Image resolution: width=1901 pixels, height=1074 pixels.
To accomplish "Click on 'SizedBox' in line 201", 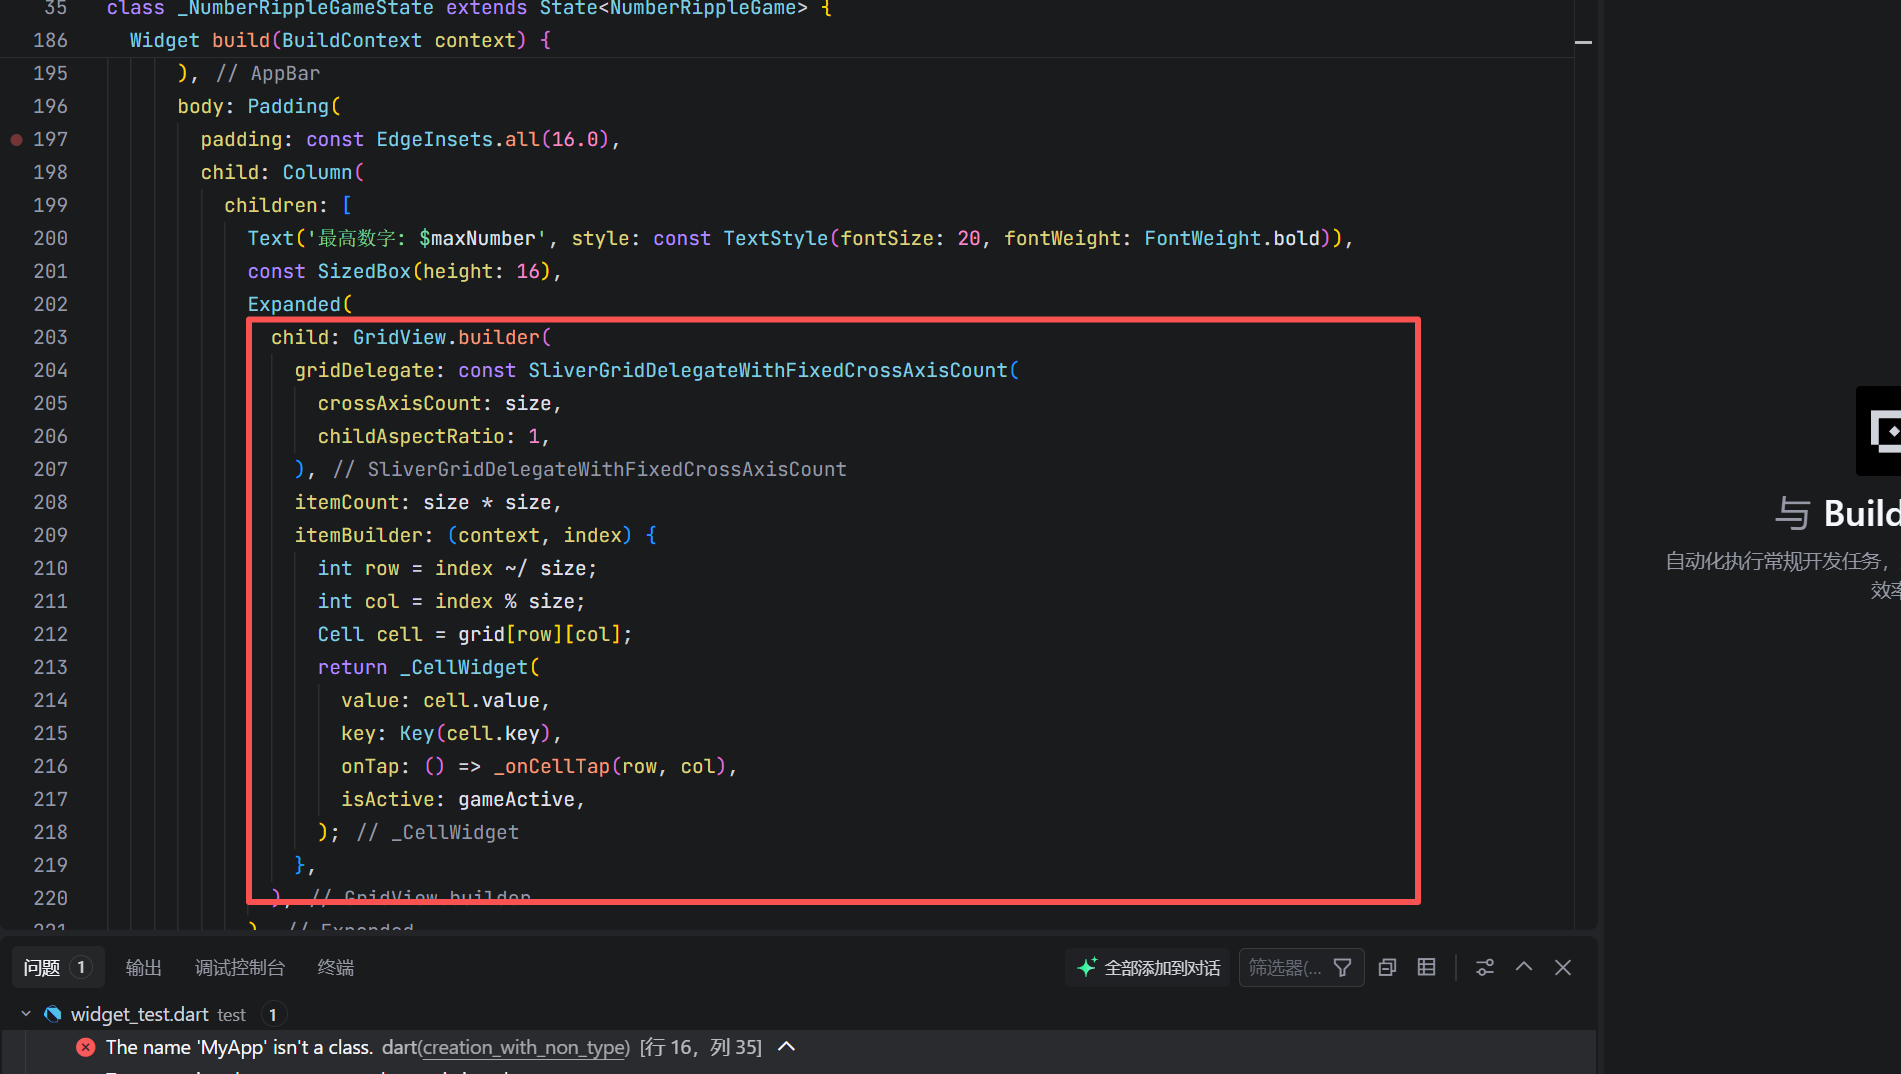I will click(x=364, y=272).
